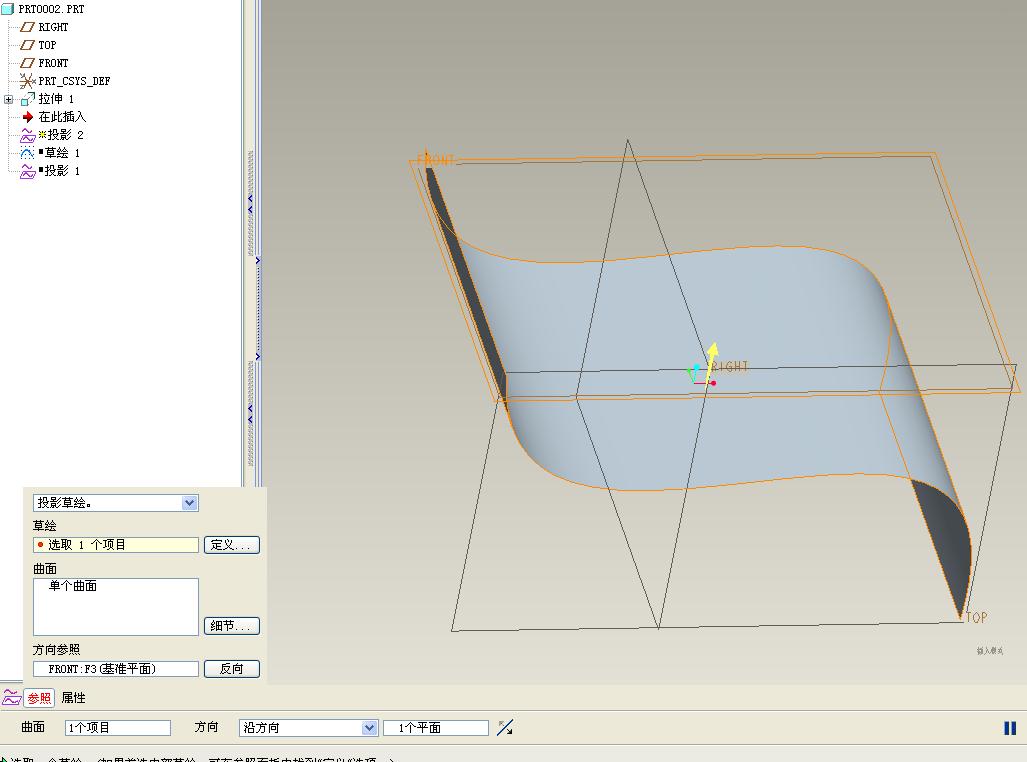
Task: Click the 草绘 1 sketch feature icon
Action: 28,153
